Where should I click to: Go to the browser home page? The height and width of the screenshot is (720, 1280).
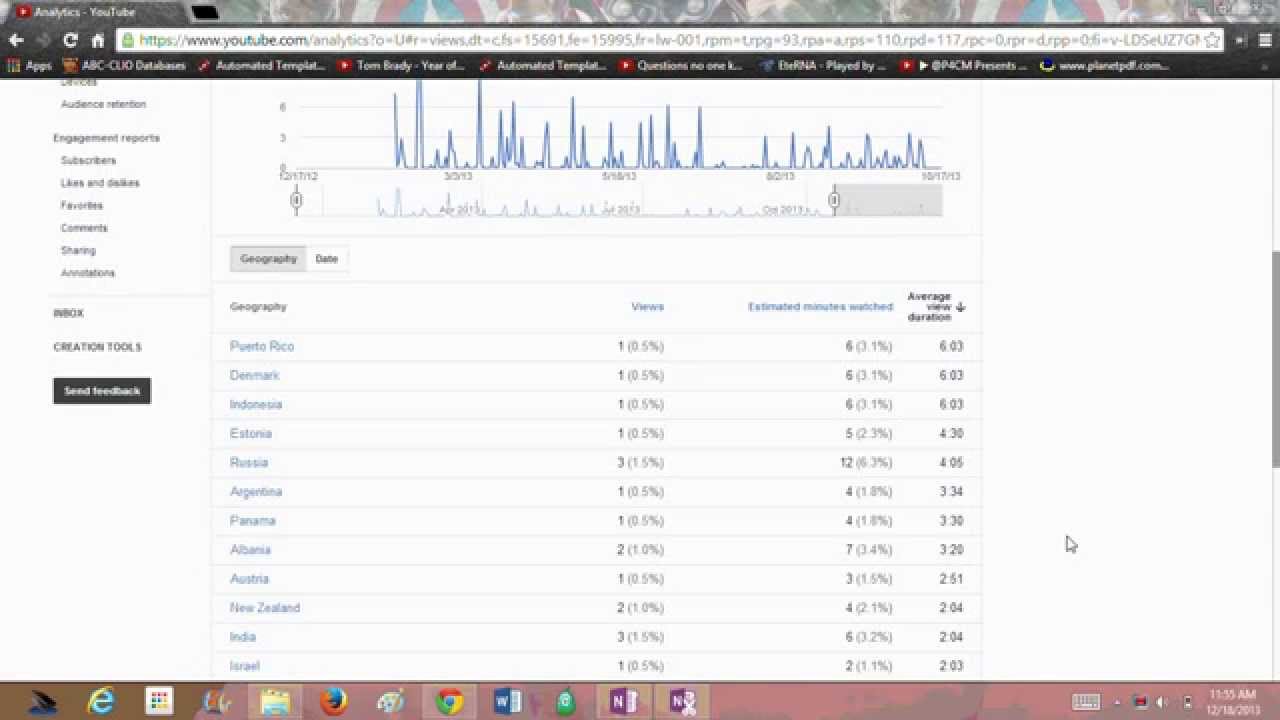point(97,40)
